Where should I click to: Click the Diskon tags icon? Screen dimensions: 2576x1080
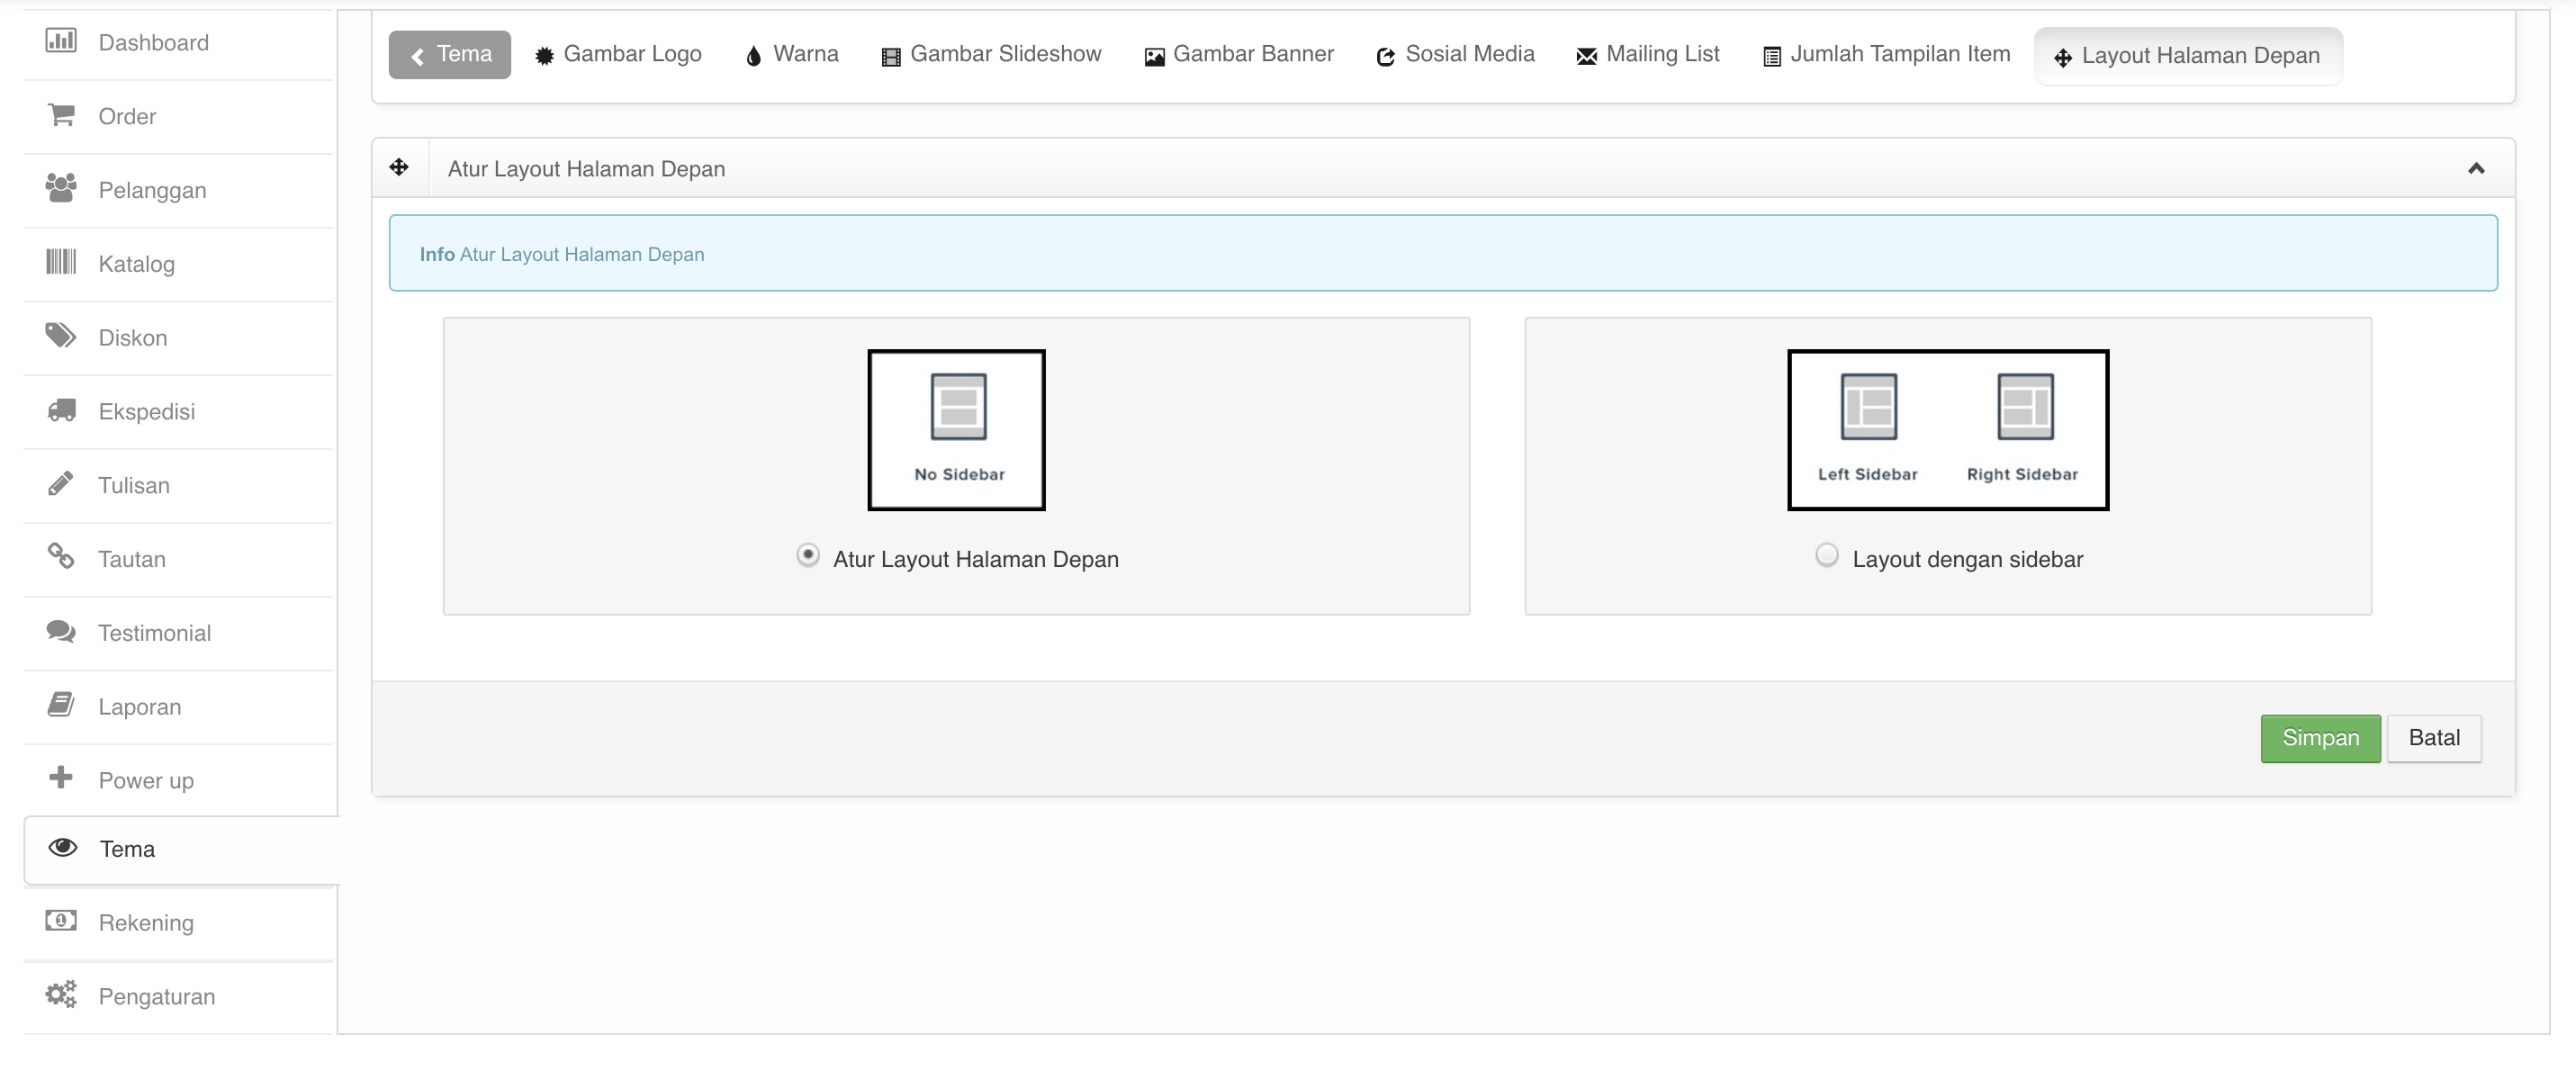click(61, 336)
